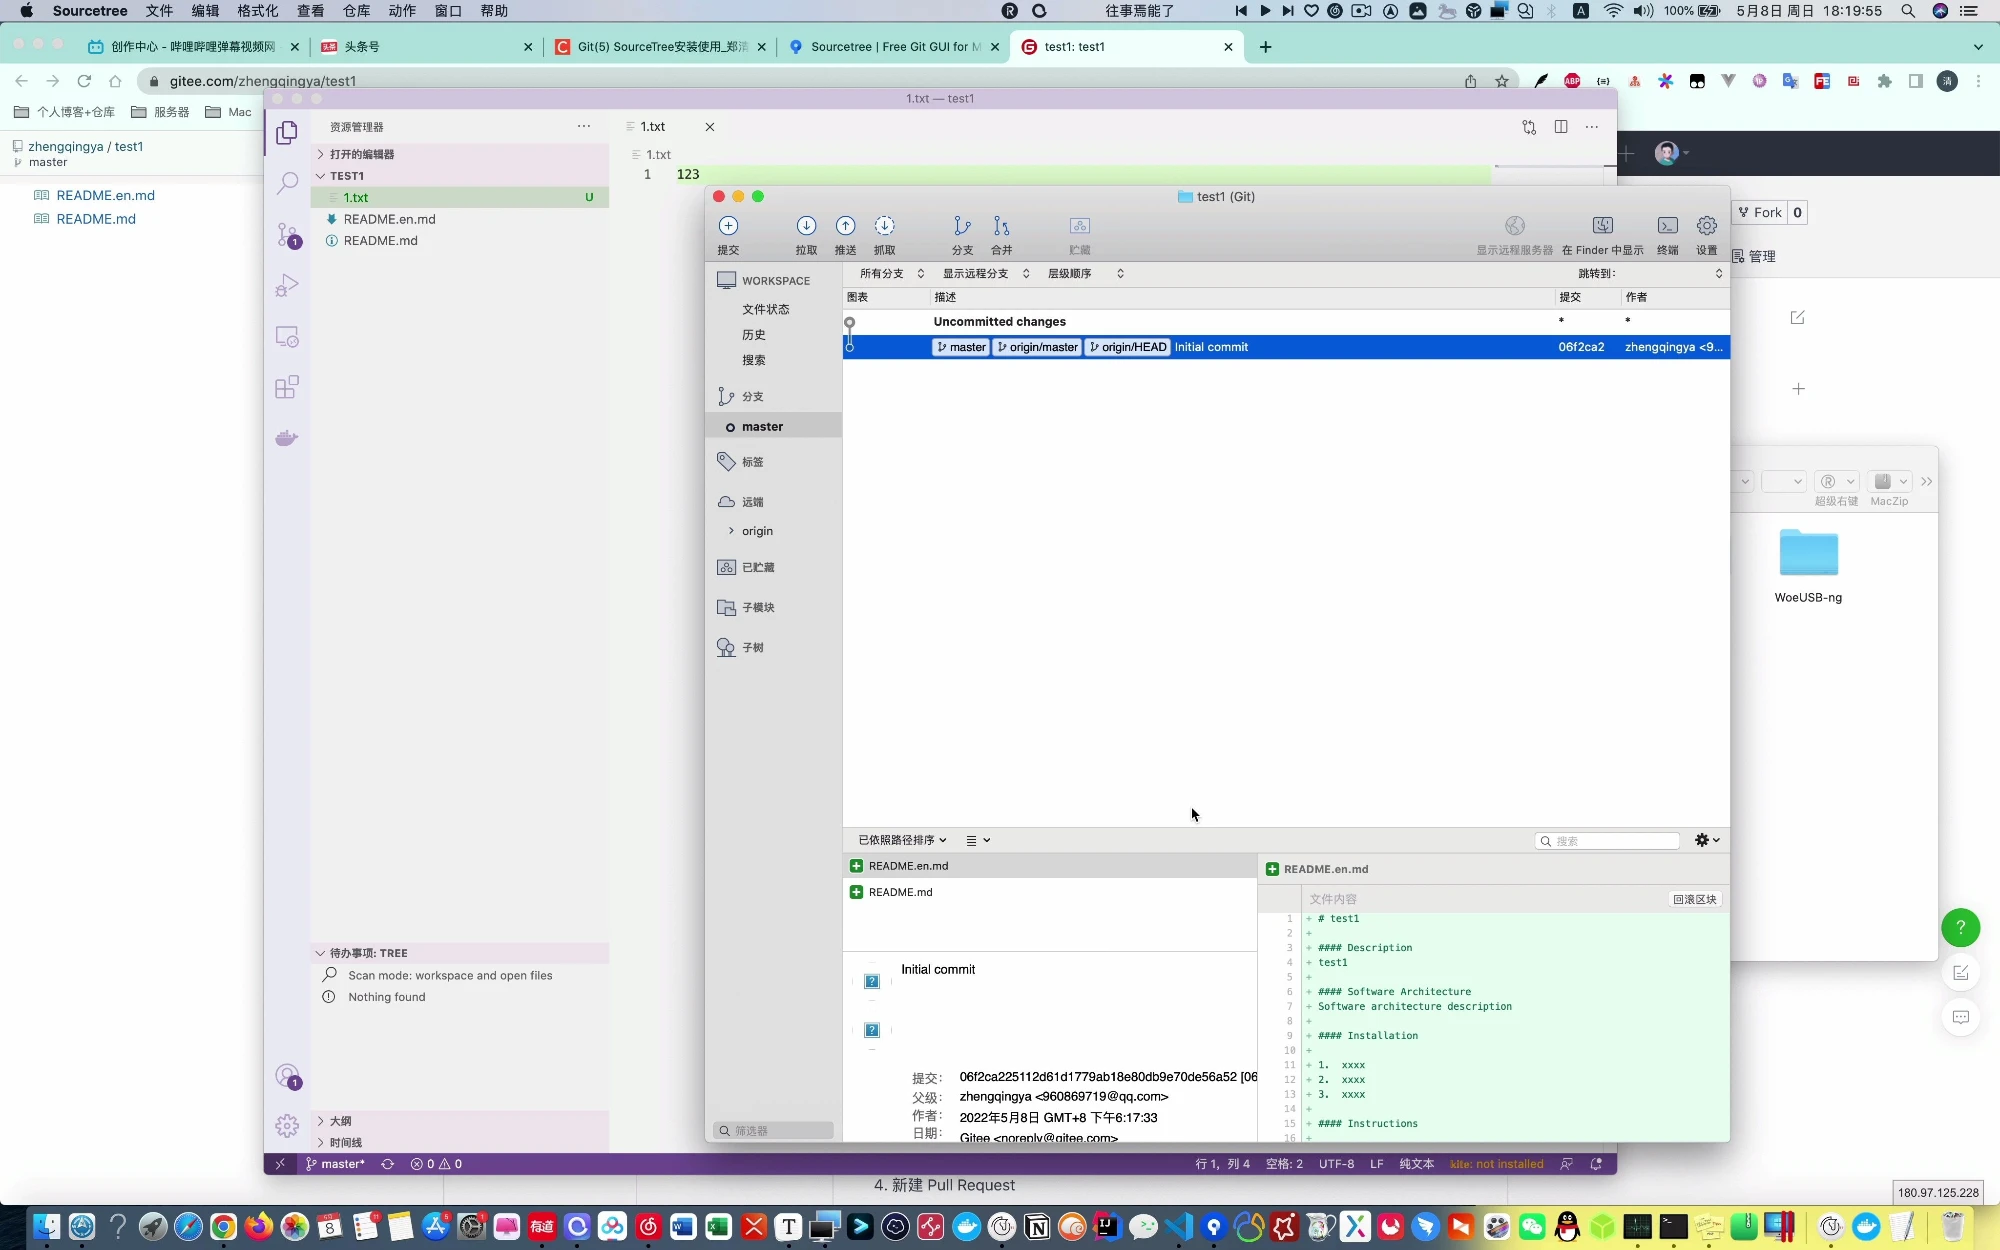Expand the Outline (大纲) section
This screenshot has width=2000, height=1250.
461,1121
